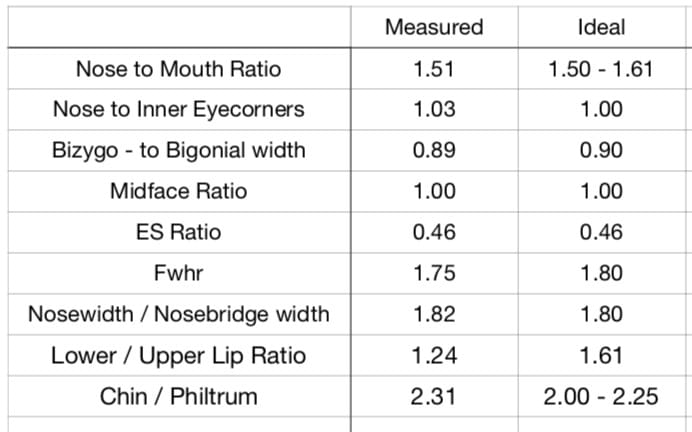Screen dimensions: 692x432
Task: Select ideal value 0.90 cell
Action: pyautogui.click(x=602, y=150)
